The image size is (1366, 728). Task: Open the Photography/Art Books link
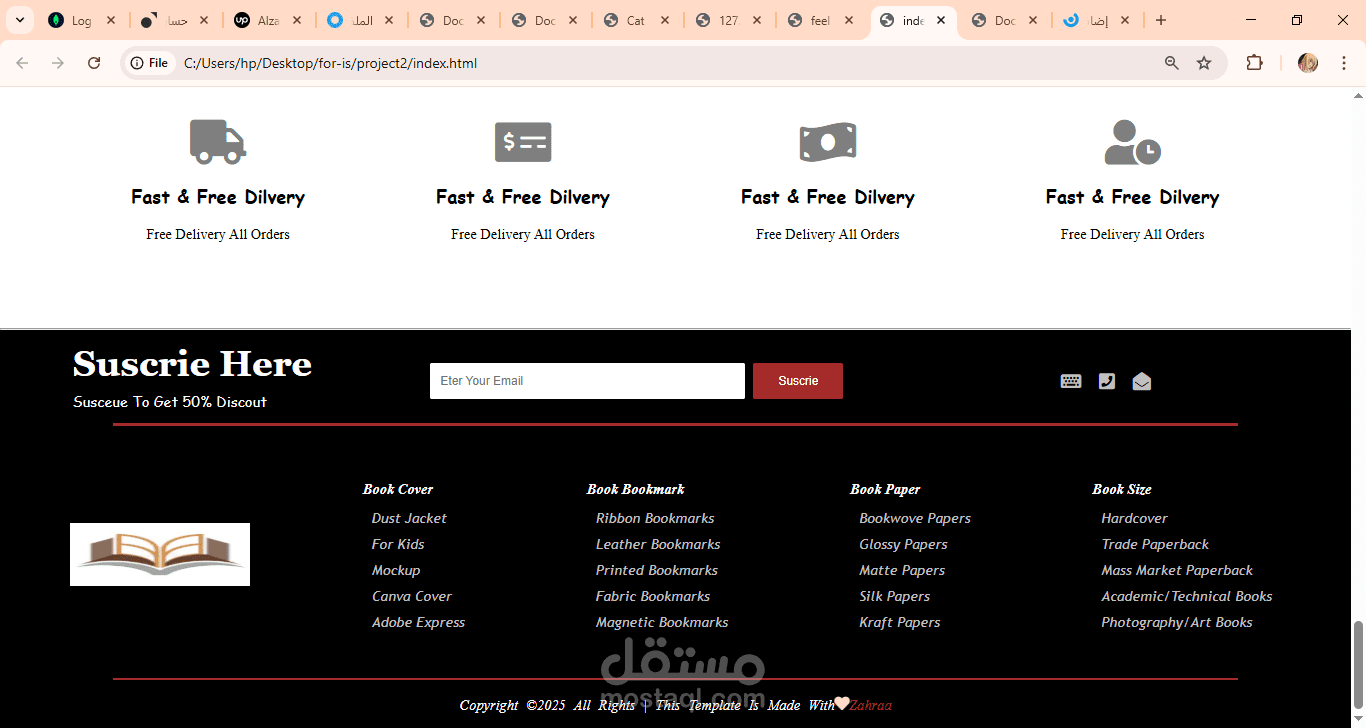1177,622
